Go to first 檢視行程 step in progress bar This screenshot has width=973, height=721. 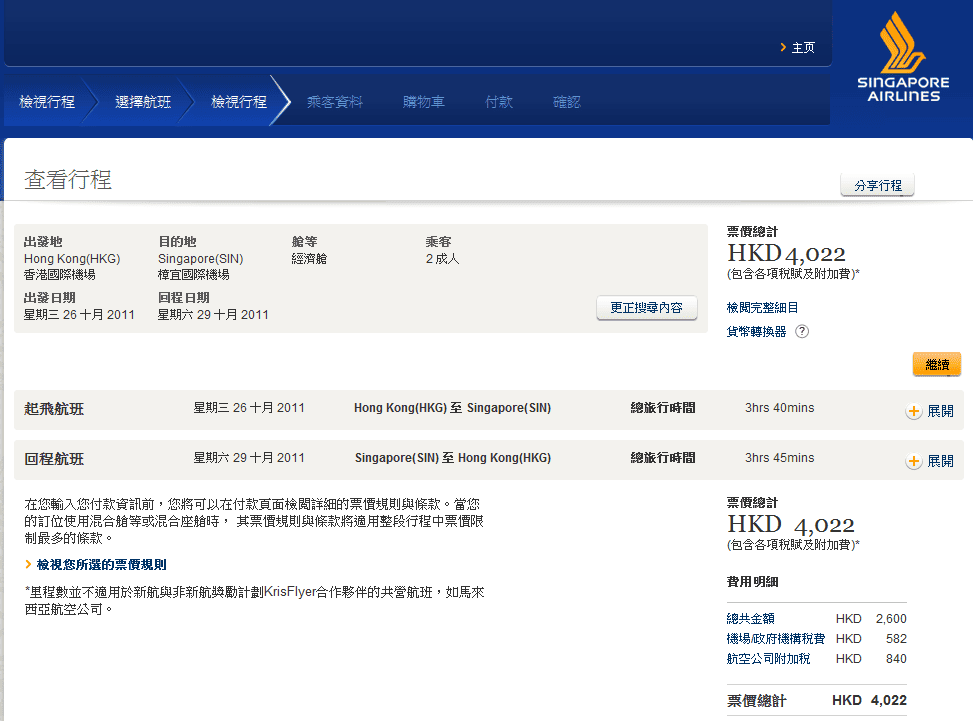(47, 102)
